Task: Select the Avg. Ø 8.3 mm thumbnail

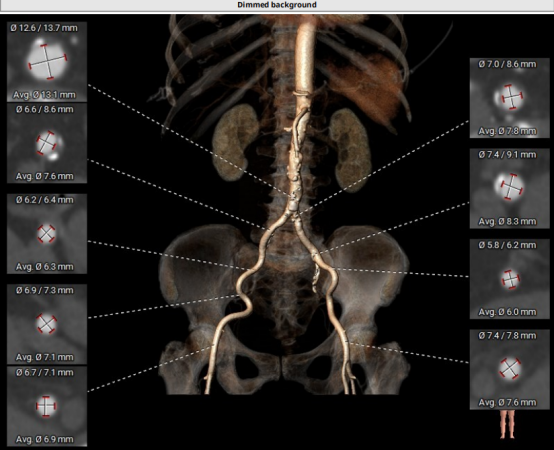Action: point(509,188)
